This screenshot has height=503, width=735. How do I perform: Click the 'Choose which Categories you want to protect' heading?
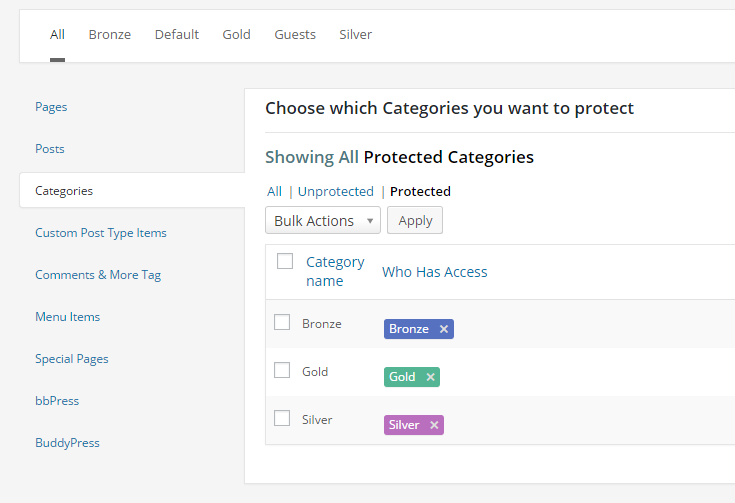pos(449,108)
